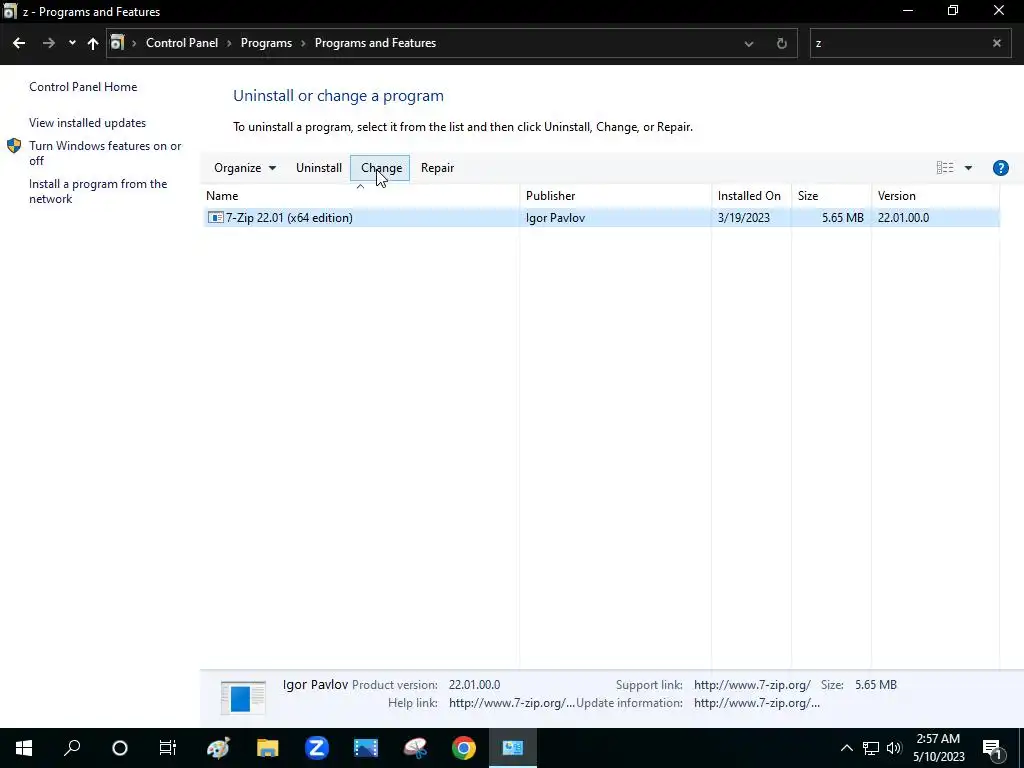1024x768 pixels.
Task: Click the Change toolbar button
Action: [381, 168]
